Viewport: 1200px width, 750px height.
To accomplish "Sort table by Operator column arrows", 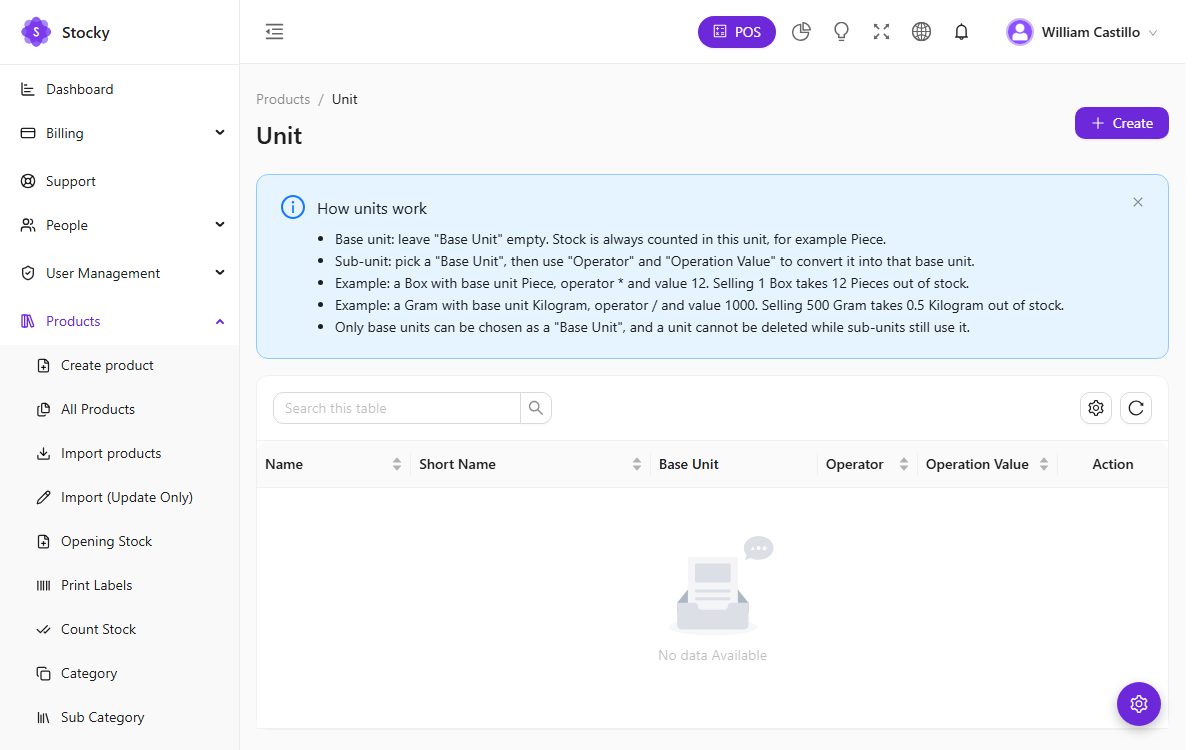I will tap(904, 464).
